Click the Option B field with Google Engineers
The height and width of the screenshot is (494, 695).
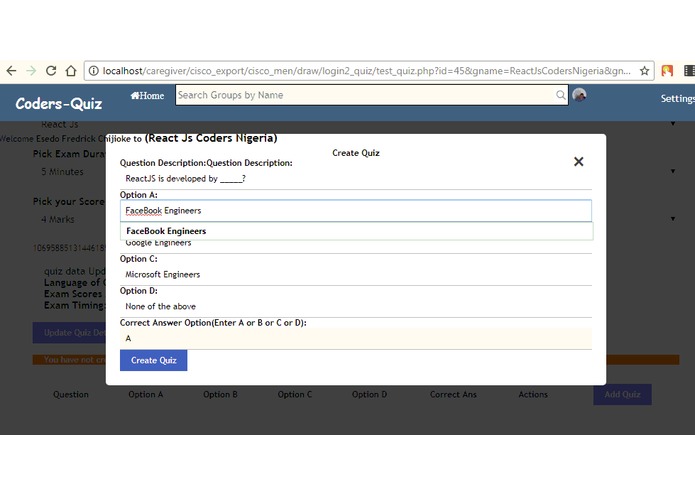355,247
